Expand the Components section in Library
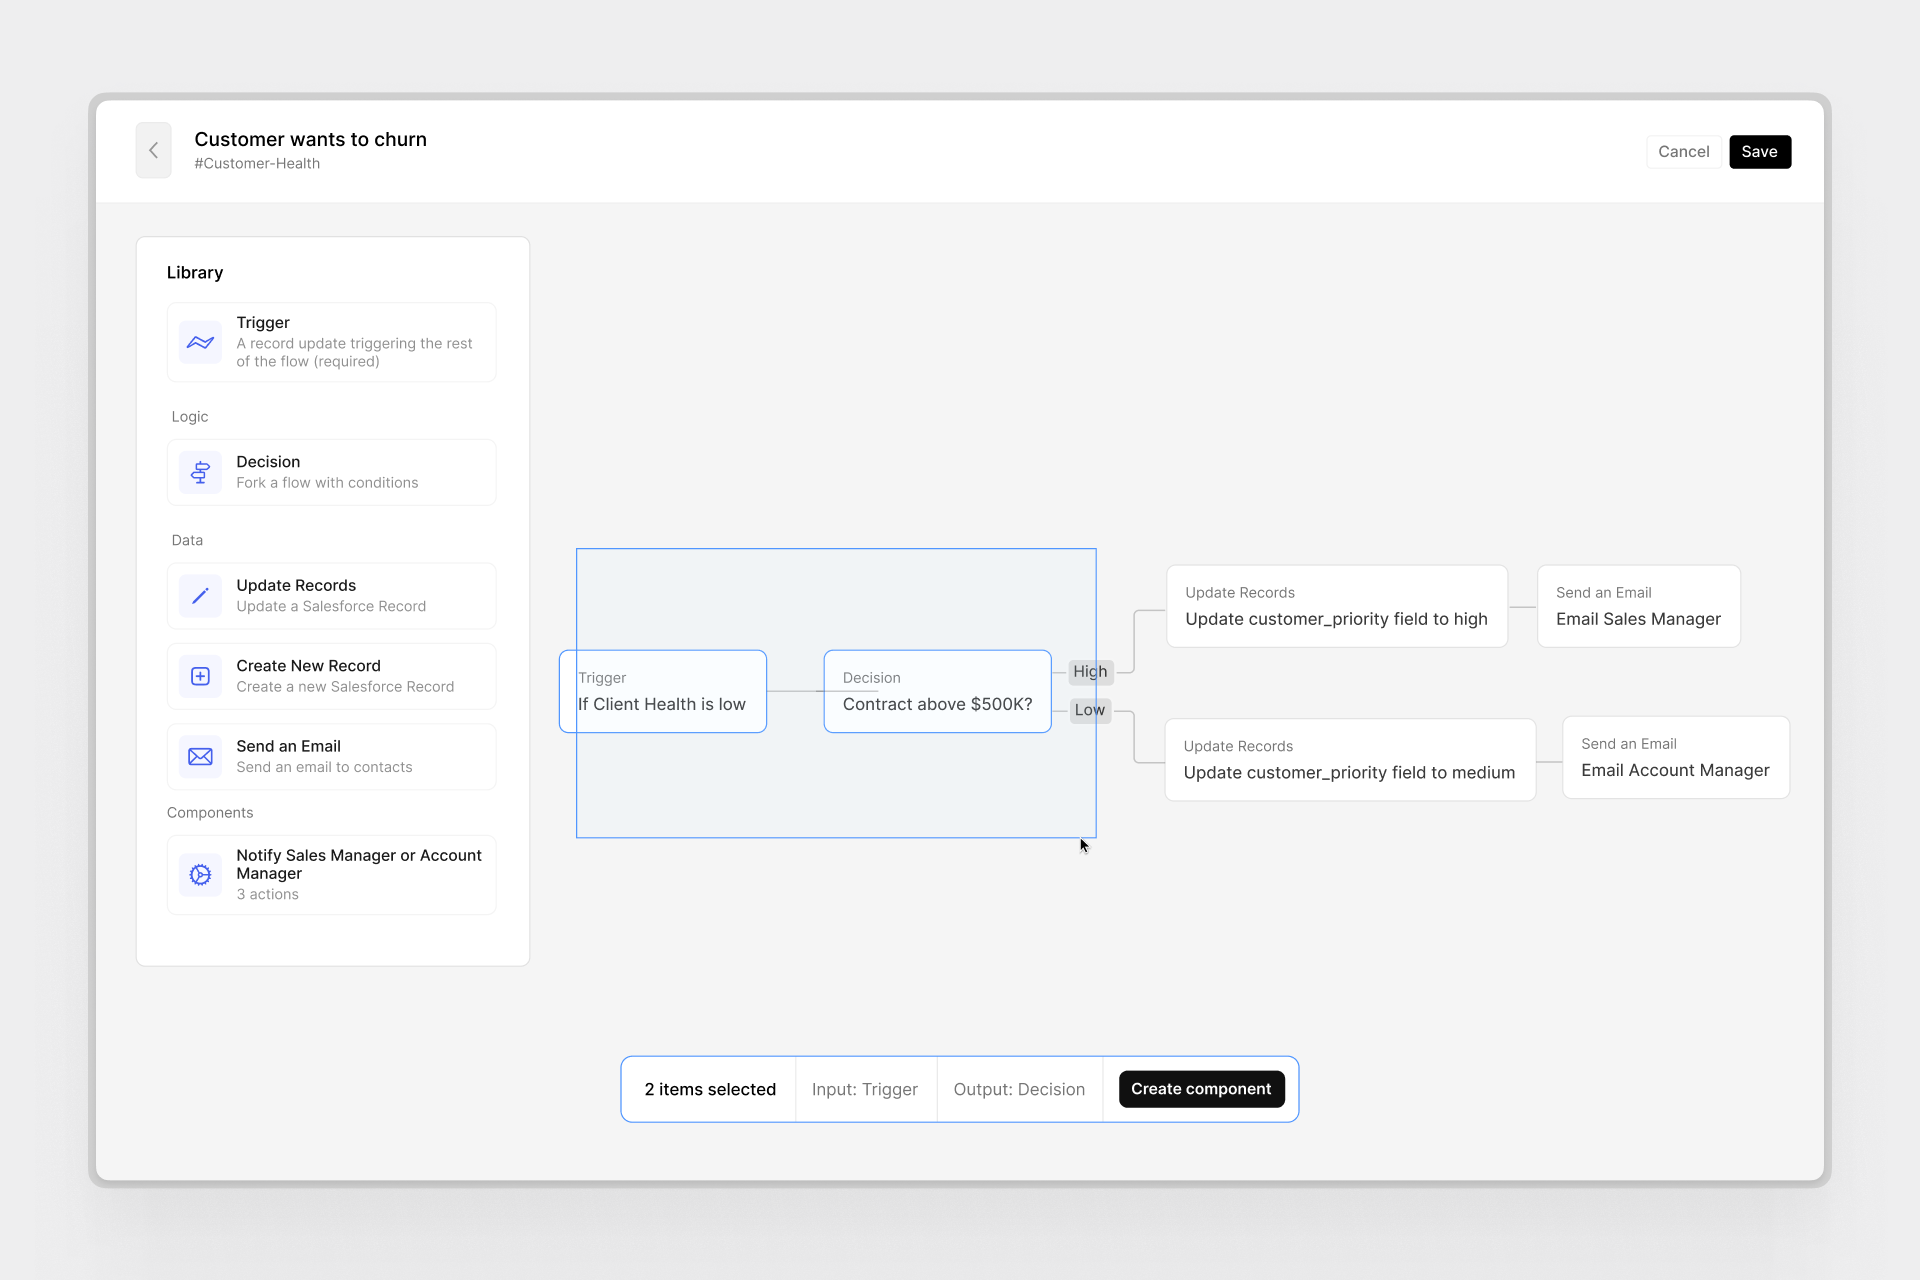Screen dimensions: 1920x1280 [x=210, y=811]
